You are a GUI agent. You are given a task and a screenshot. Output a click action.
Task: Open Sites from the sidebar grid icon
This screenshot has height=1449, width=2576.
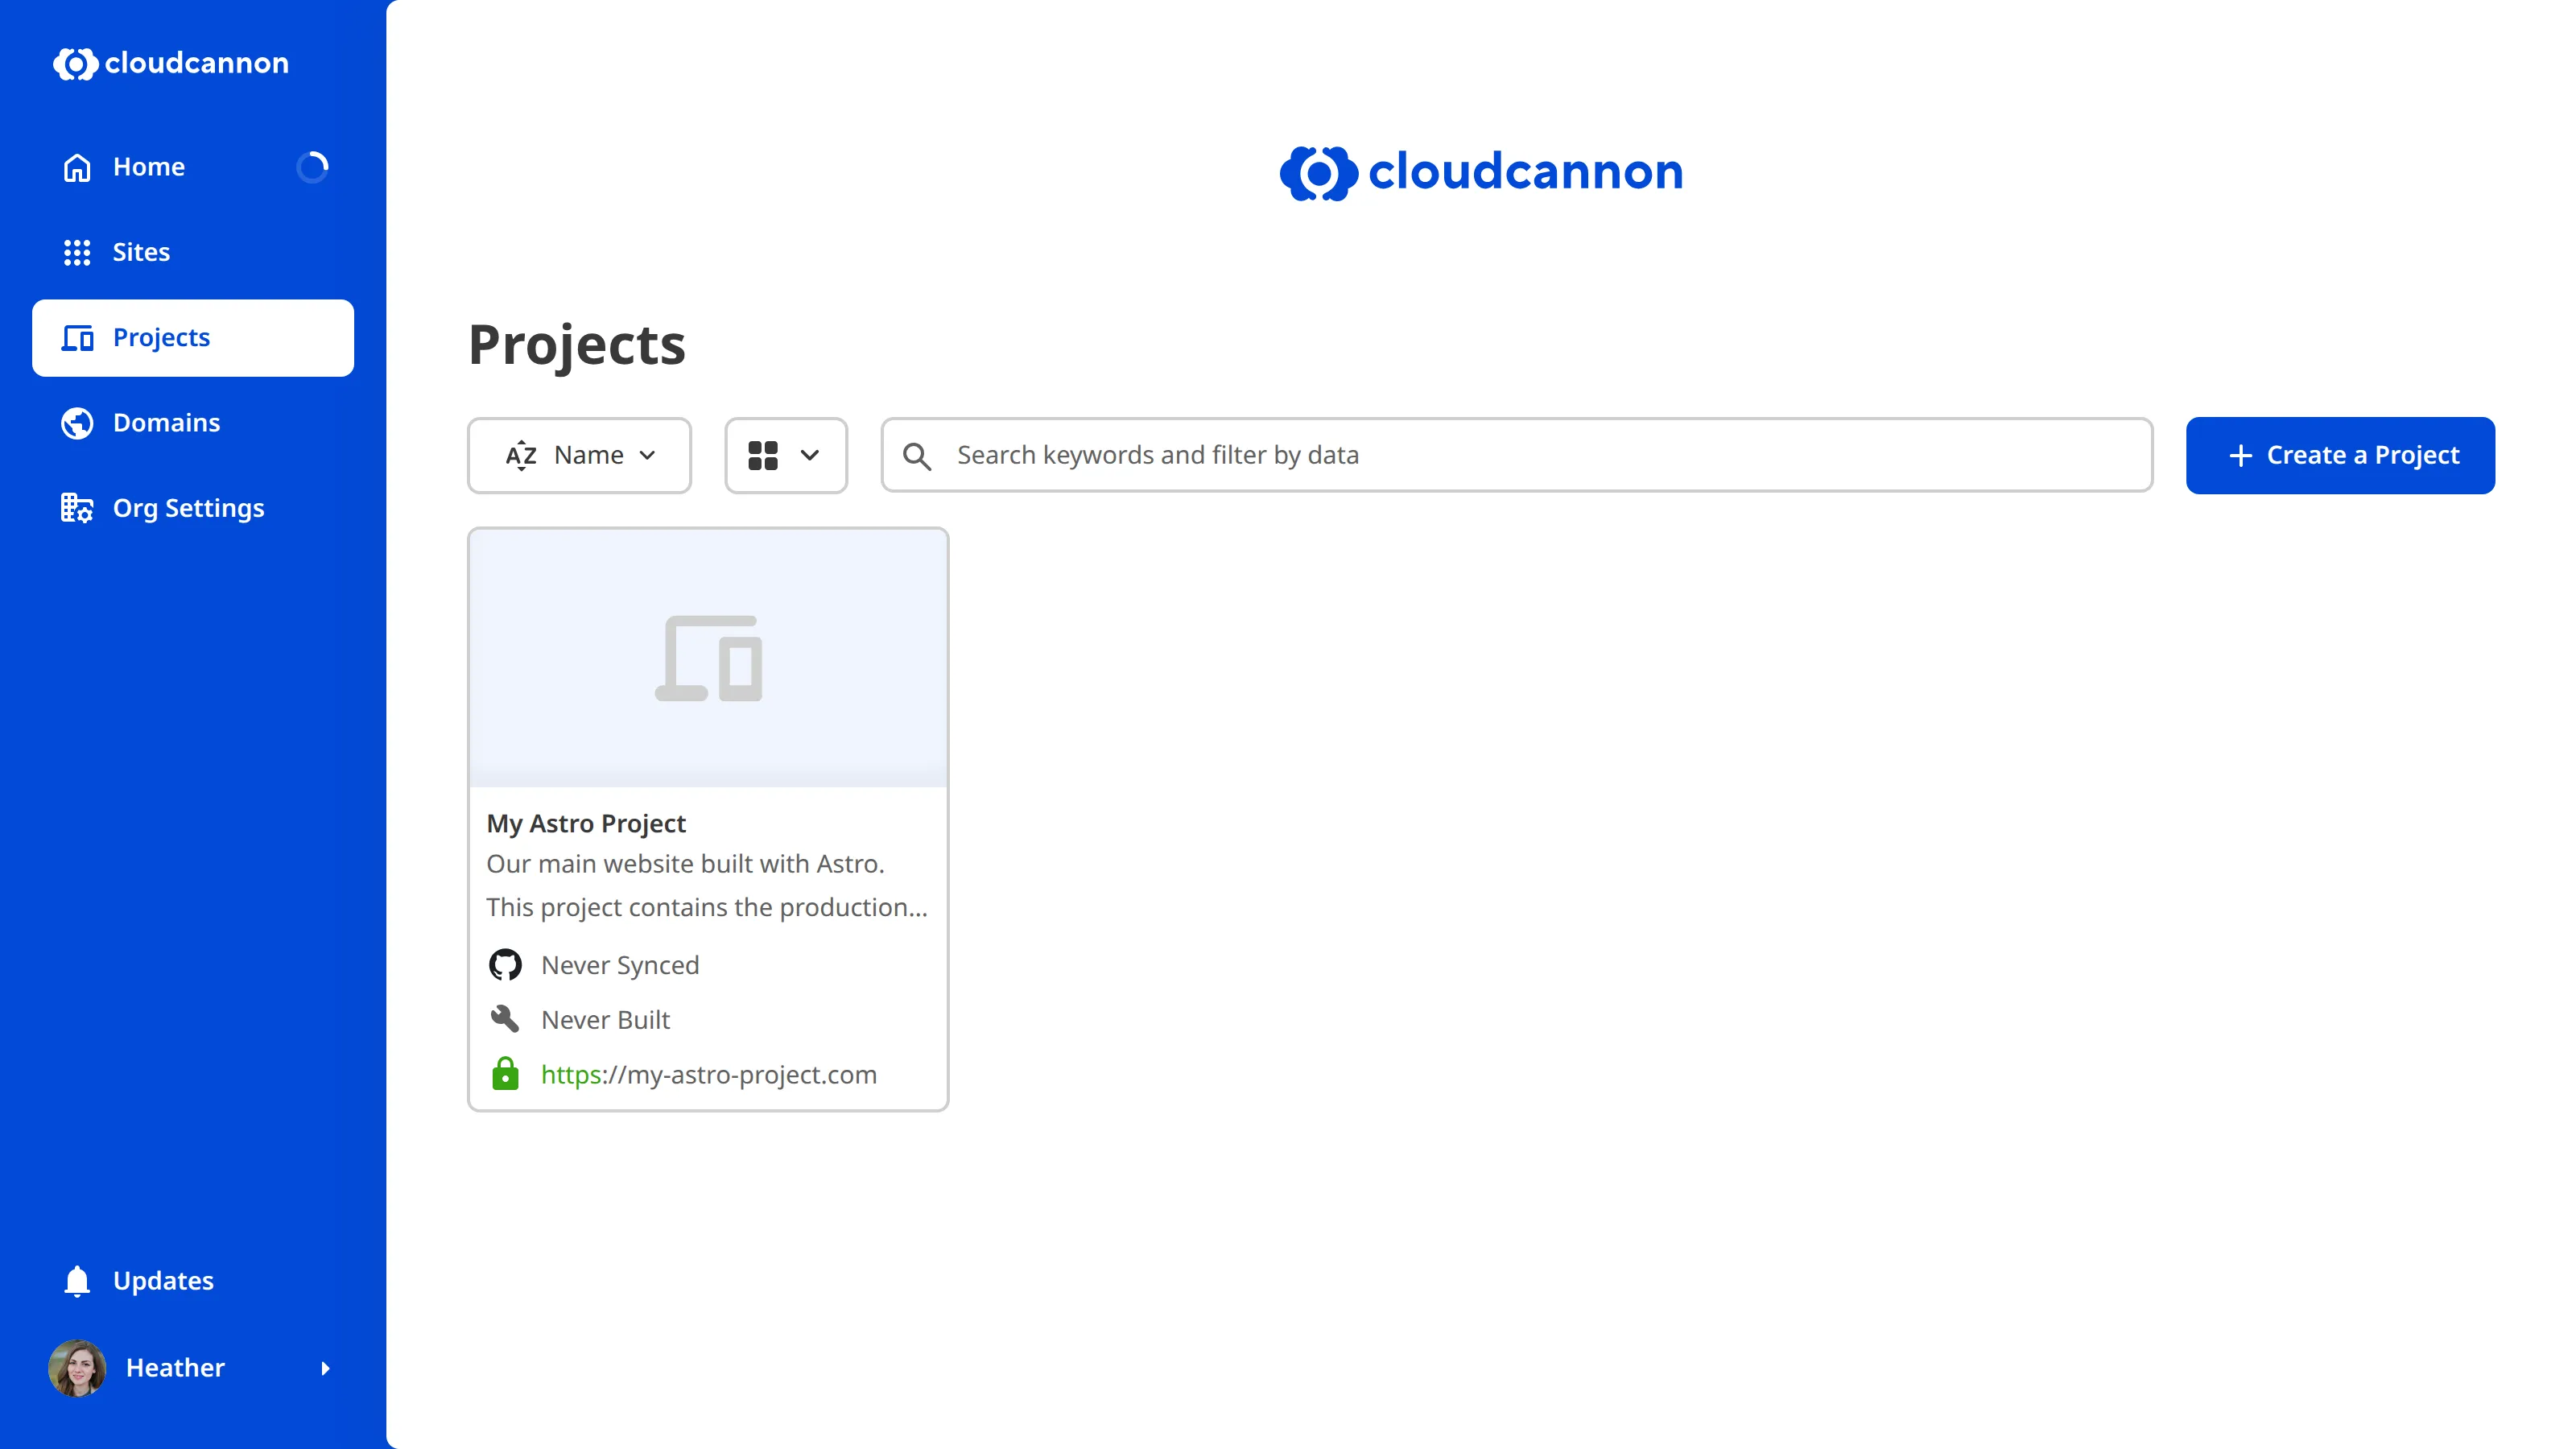coord(77,252)
